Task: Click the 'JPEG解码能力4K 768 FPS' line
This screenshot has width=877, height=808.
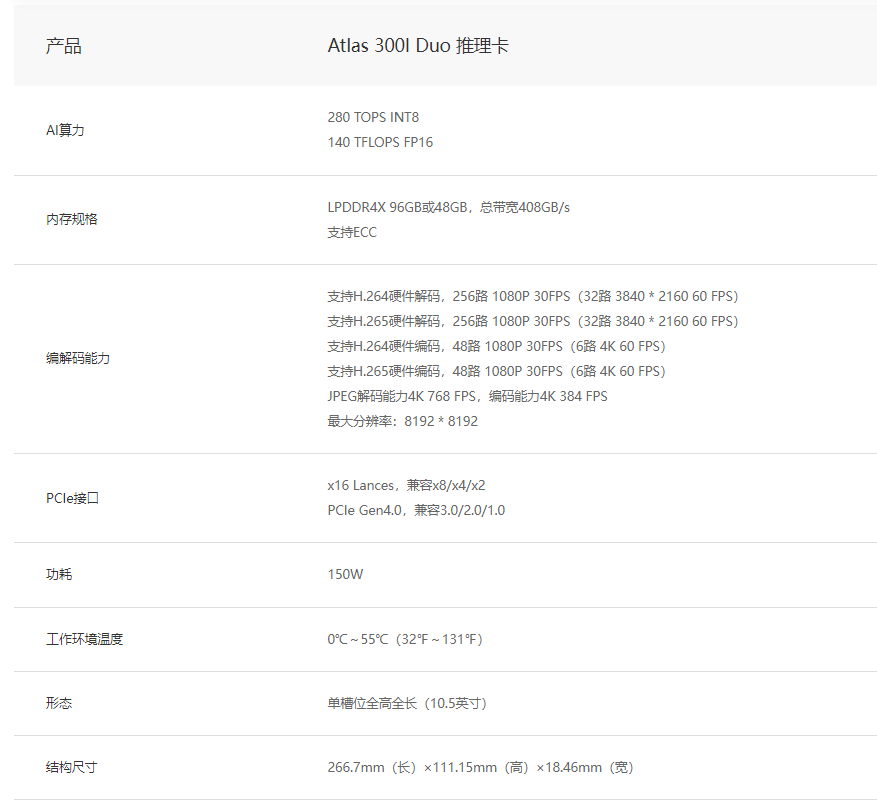Action: (467, 396)
